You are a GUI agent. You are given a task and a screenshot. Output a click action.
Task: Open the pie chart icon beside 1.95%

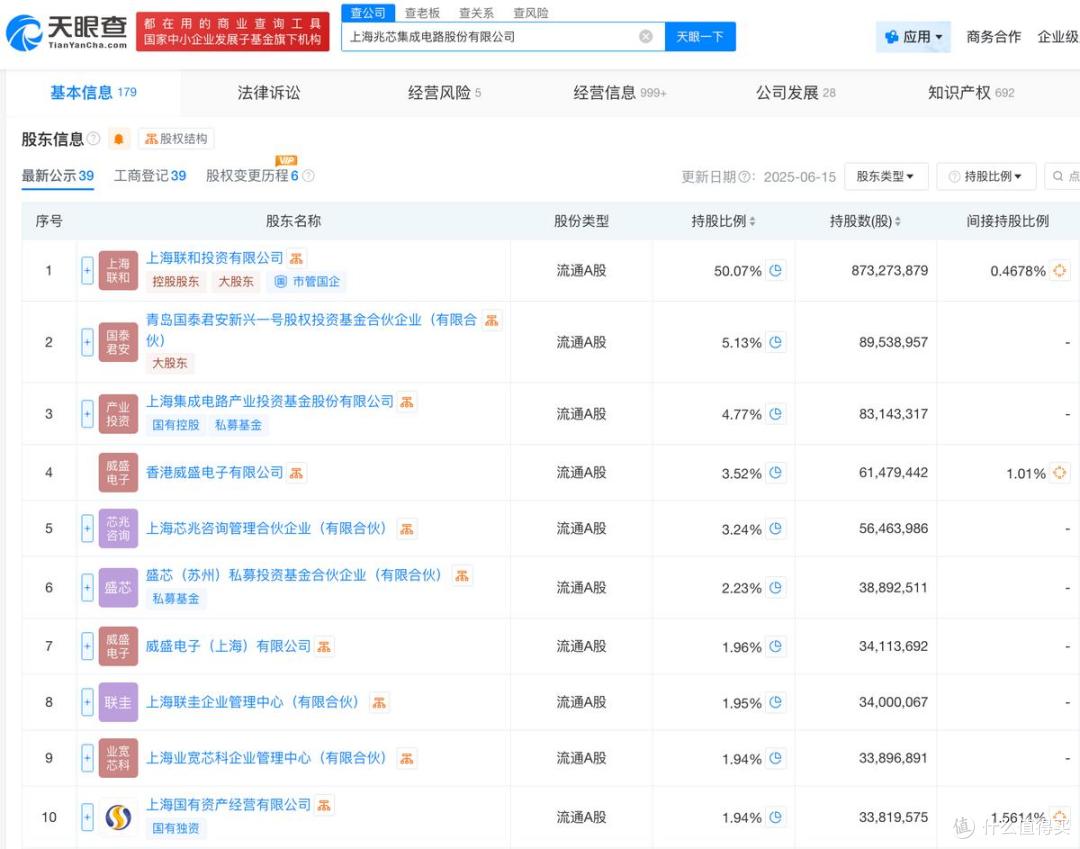click(776, 702)
